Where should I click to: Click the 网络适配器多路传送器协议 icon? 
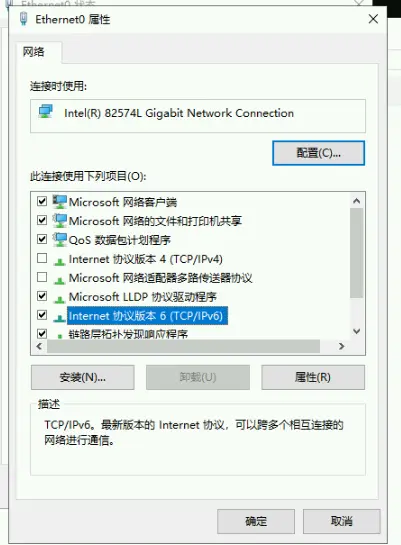coord(59,279)
